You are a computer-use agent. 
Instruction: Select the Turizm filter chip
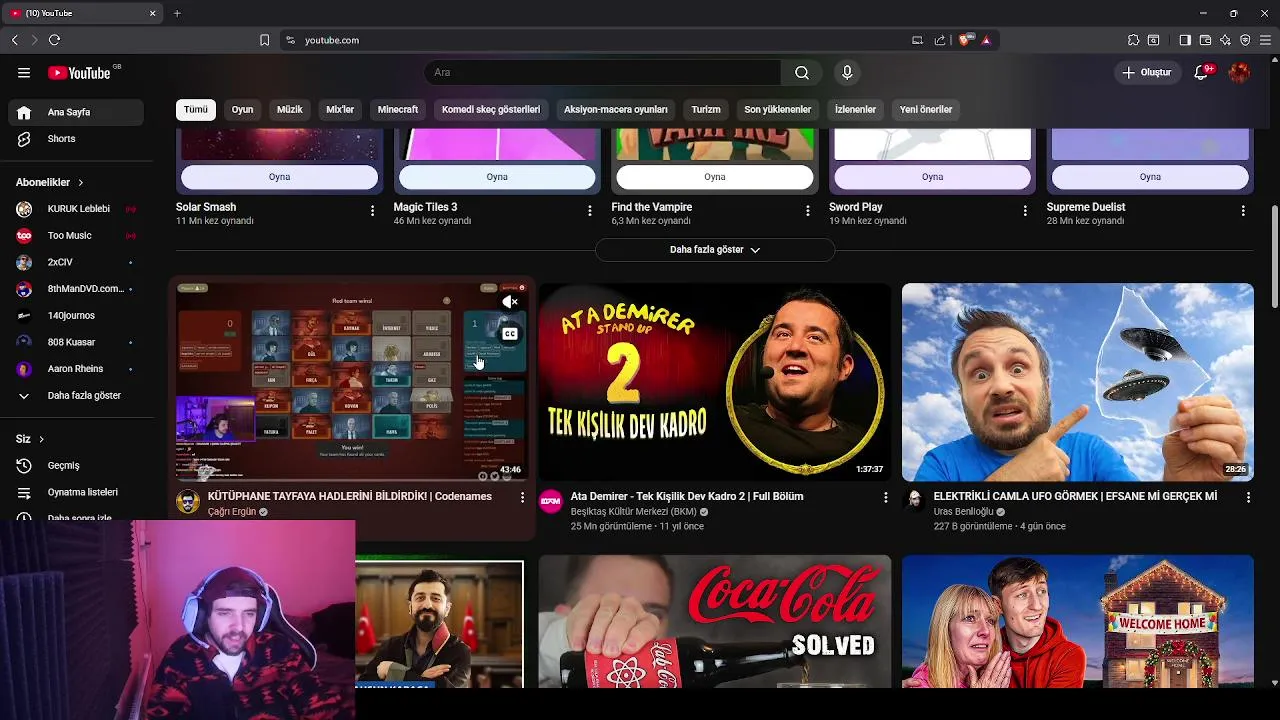[x=706, y=110]
